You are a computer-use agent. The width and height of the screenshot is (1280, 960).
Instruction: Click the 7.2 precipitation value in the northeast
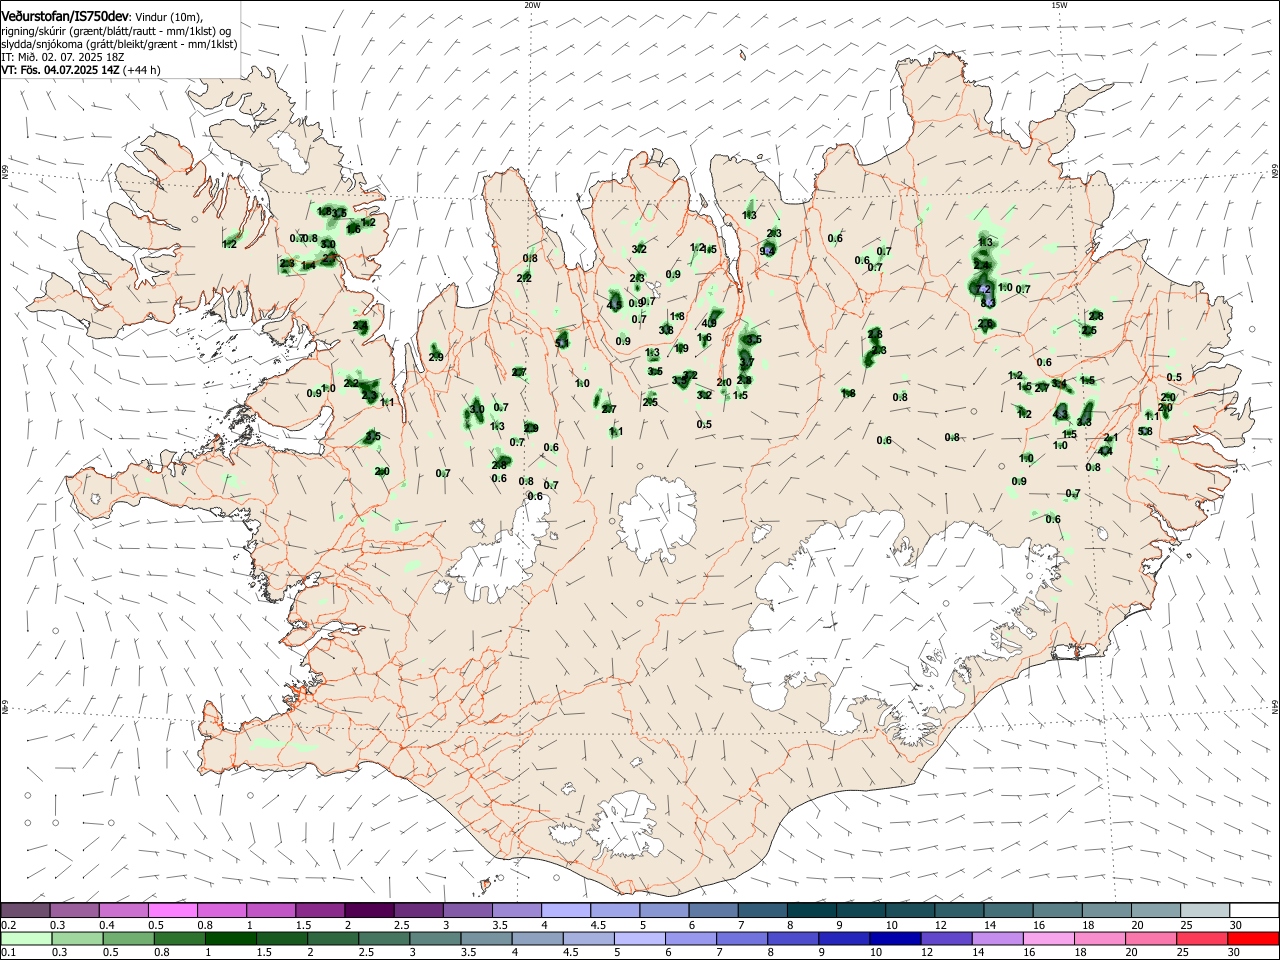(984, 289)
